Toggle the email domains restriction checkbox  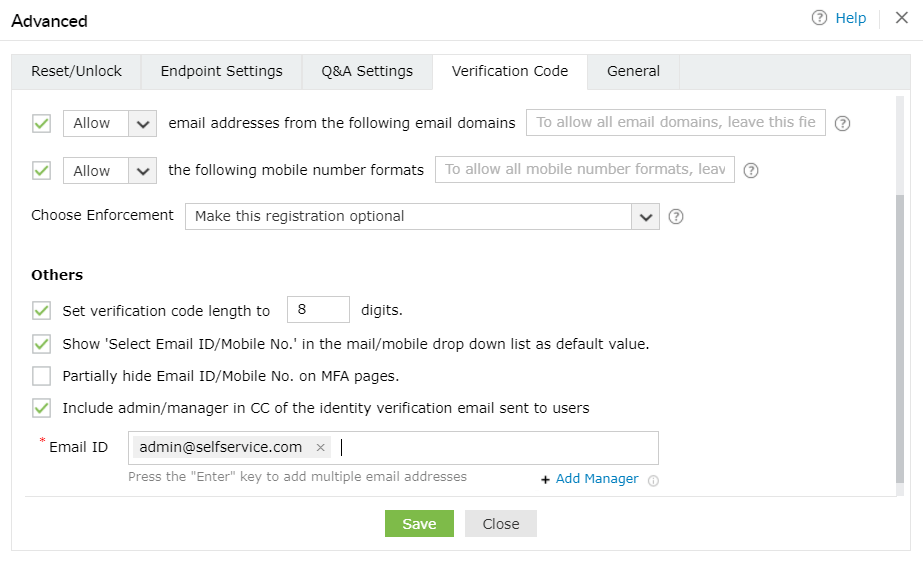point(42,123)
